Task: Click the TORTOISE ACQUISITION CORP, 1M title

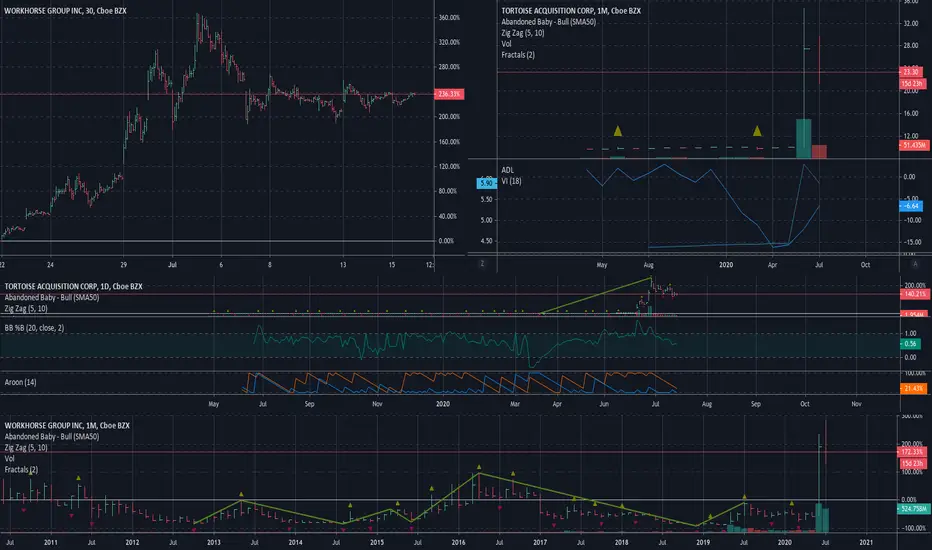Action: 571,11
